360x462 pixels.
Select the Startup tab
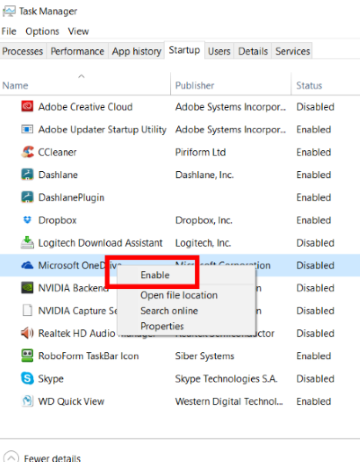coord(184,50)
